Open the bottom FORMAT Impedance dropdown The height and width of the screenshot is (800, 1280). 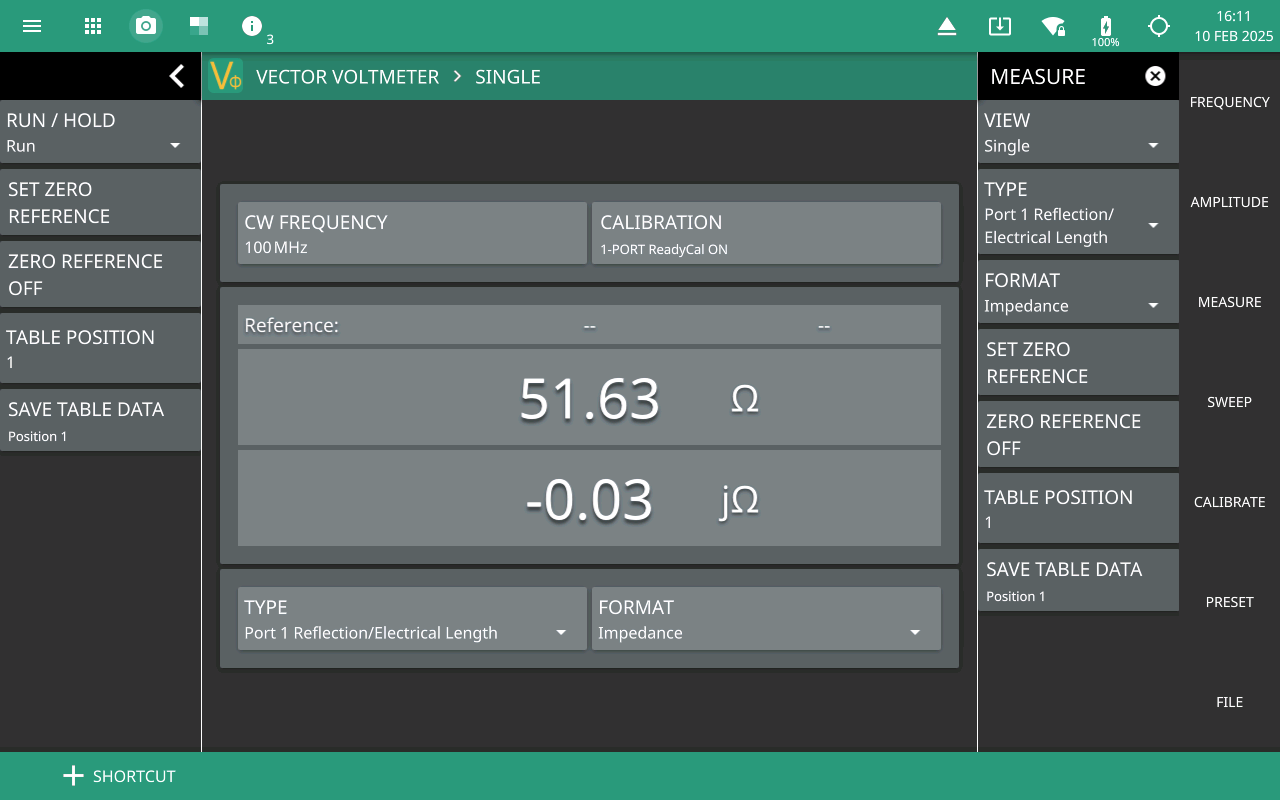pos(765,620)
